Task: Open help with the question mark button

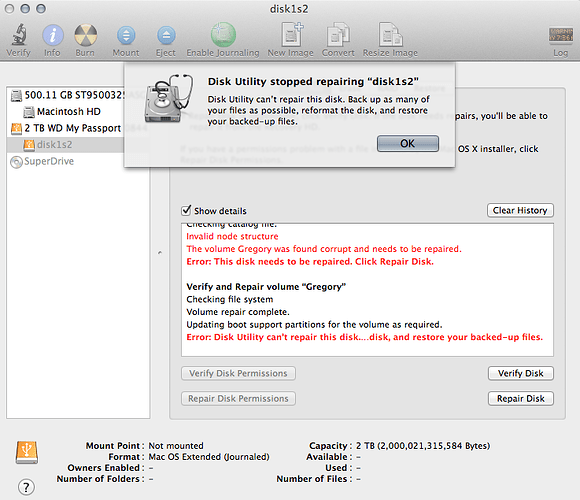Action: (26, 487)
